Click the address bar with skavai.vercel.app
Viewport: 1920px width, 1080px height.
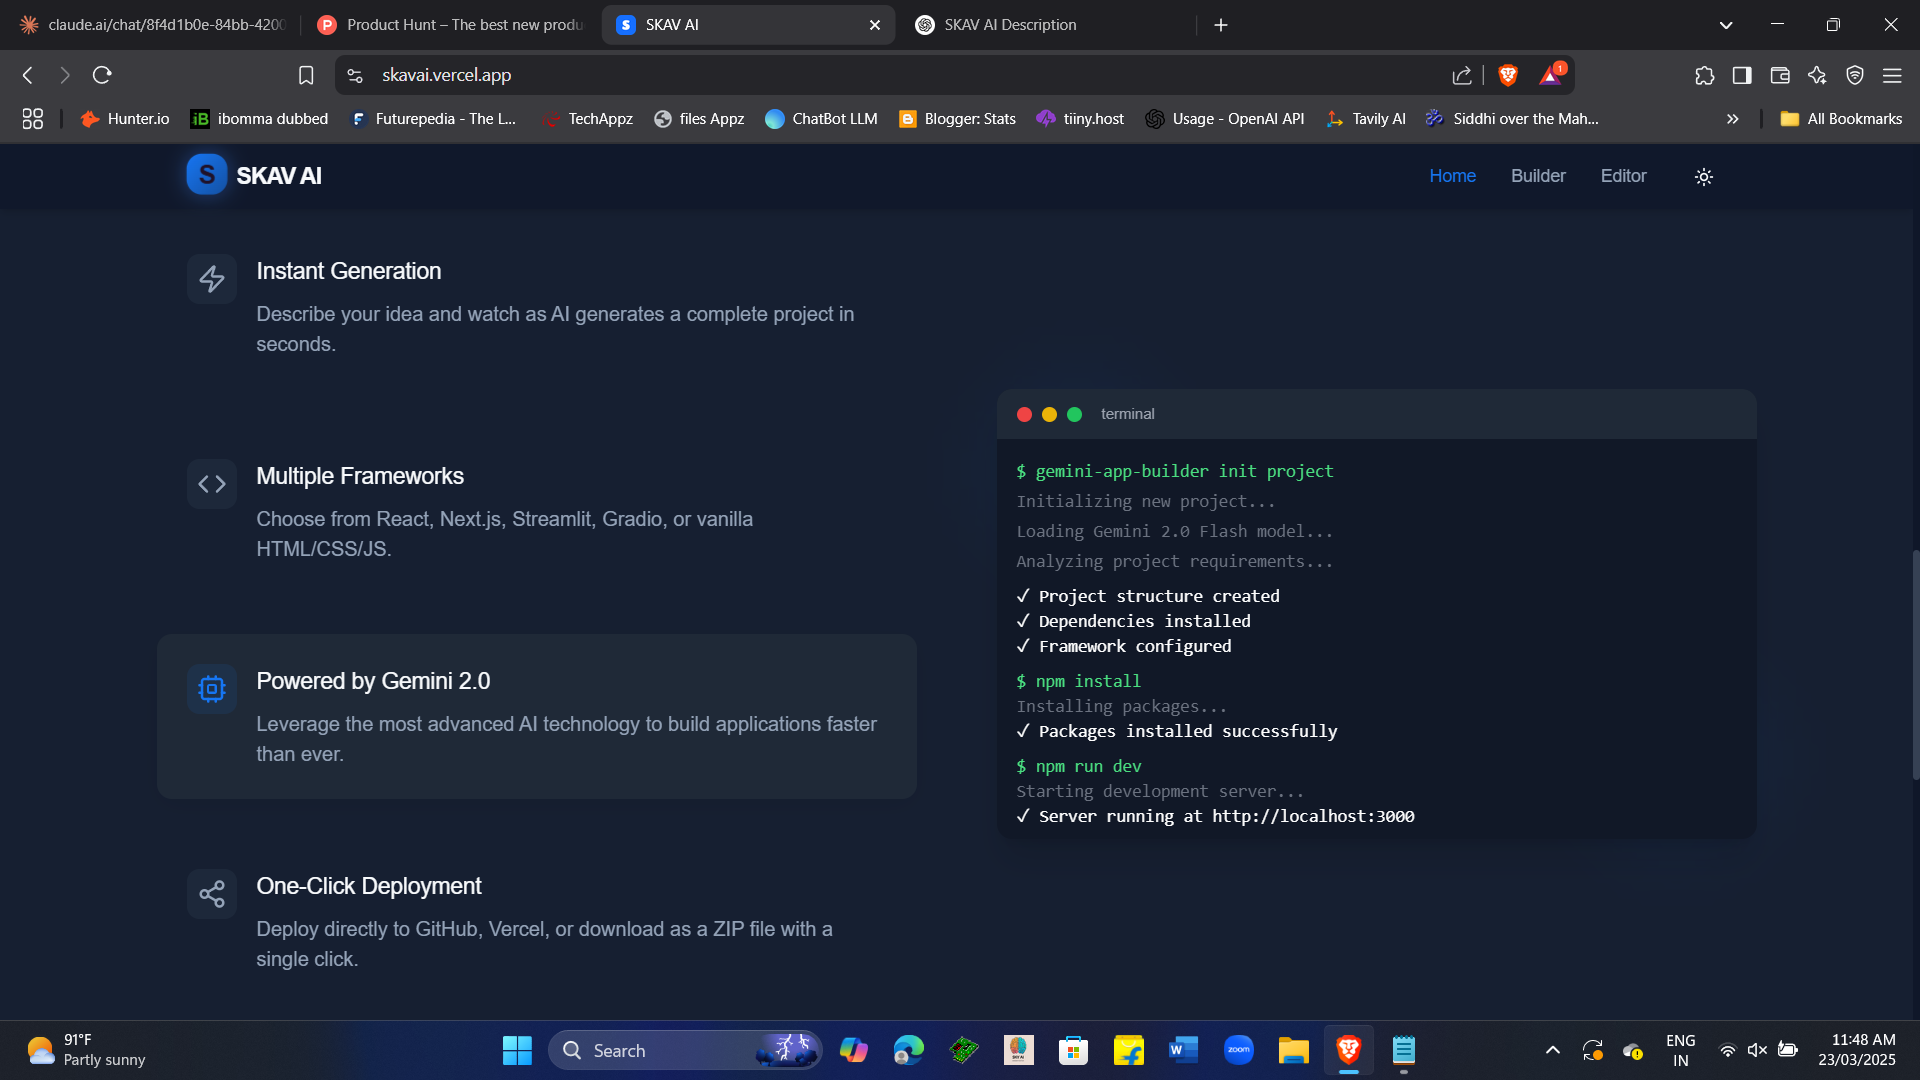(900, 75)
